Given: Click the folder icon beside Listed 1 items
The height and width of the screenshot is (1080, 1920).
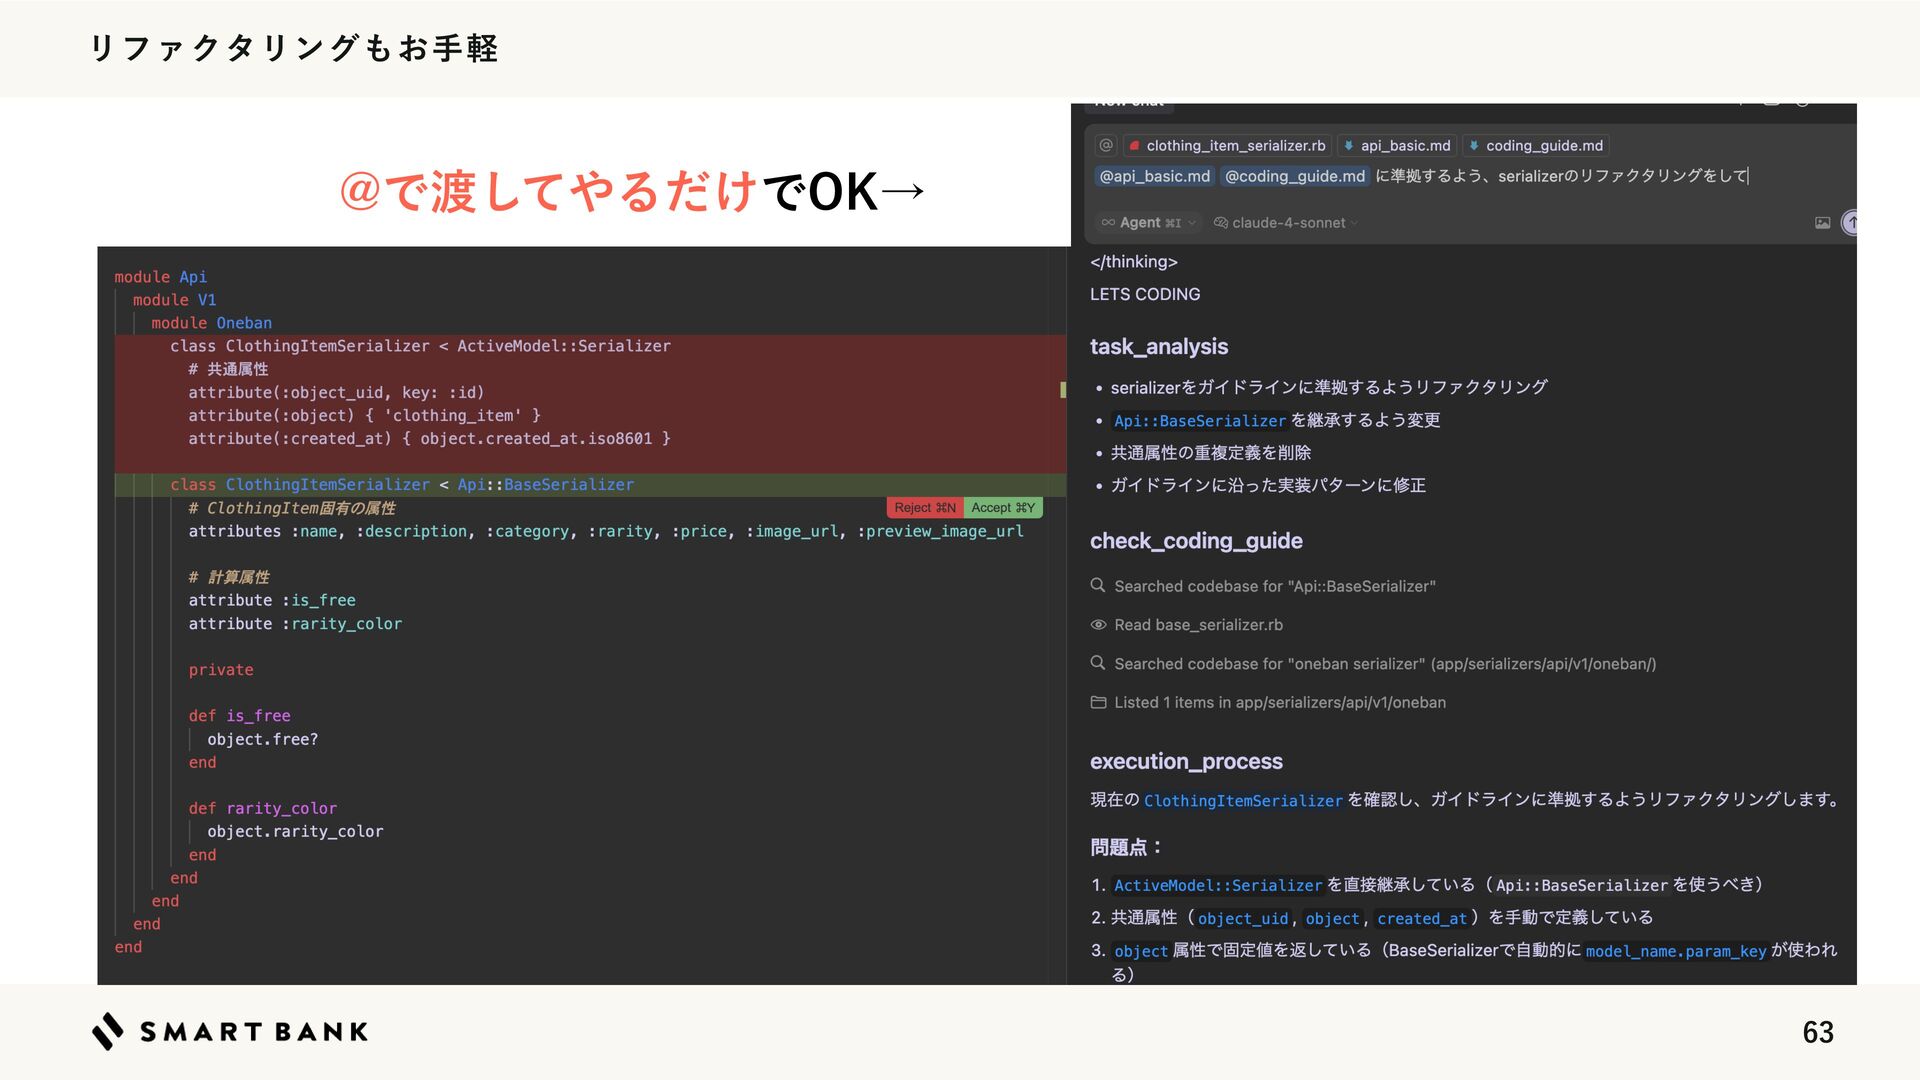Looking at the screenshot, I should (x=1098, y=703).
